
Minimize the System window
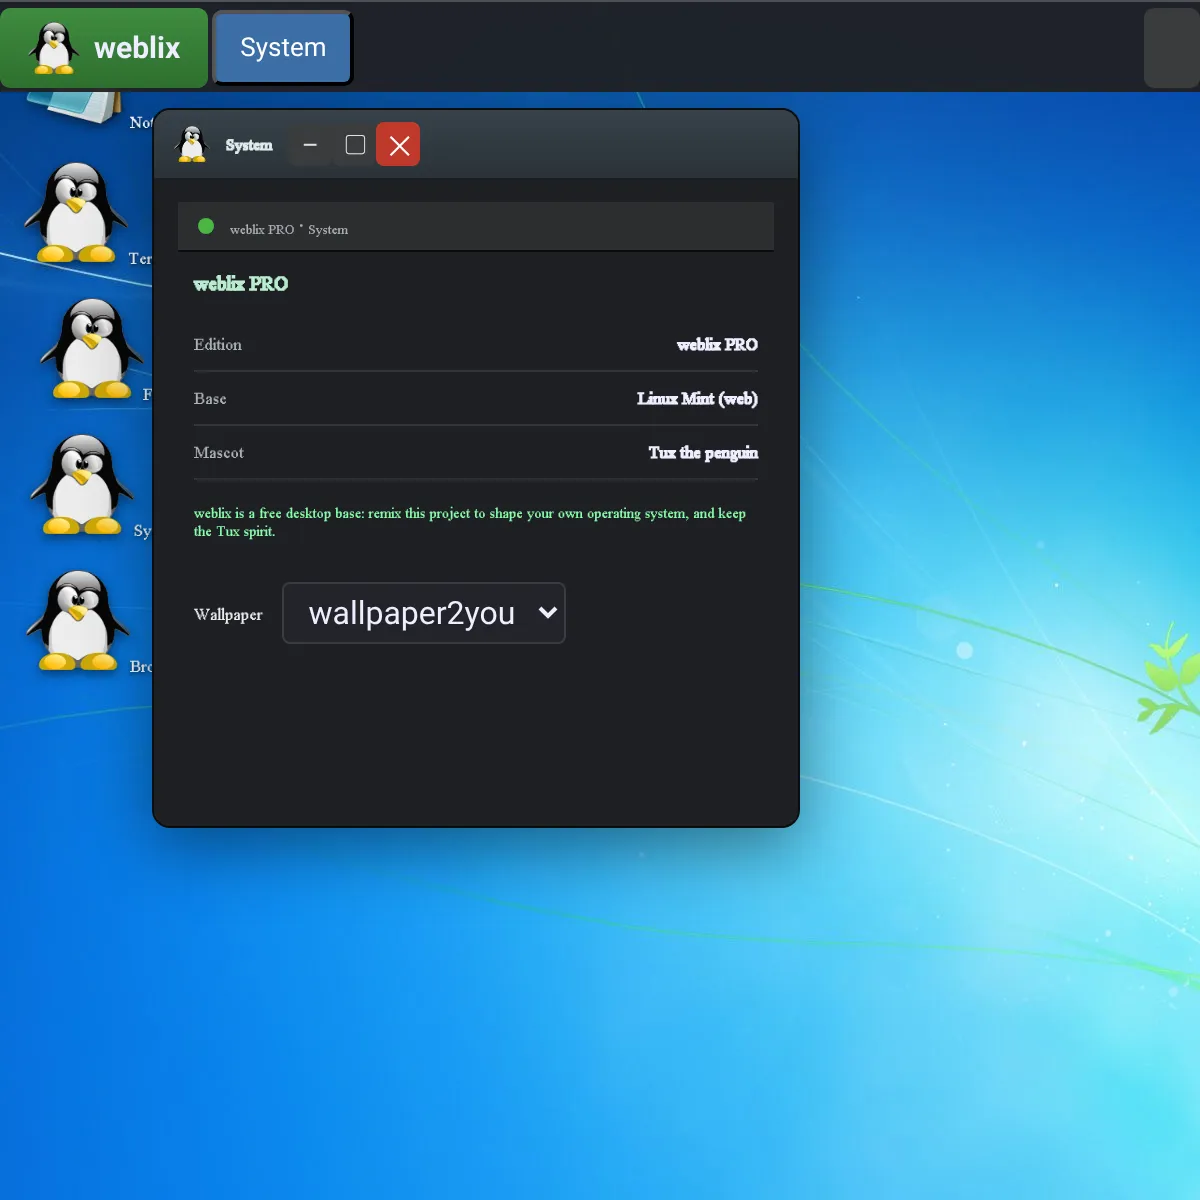[310, 145]
